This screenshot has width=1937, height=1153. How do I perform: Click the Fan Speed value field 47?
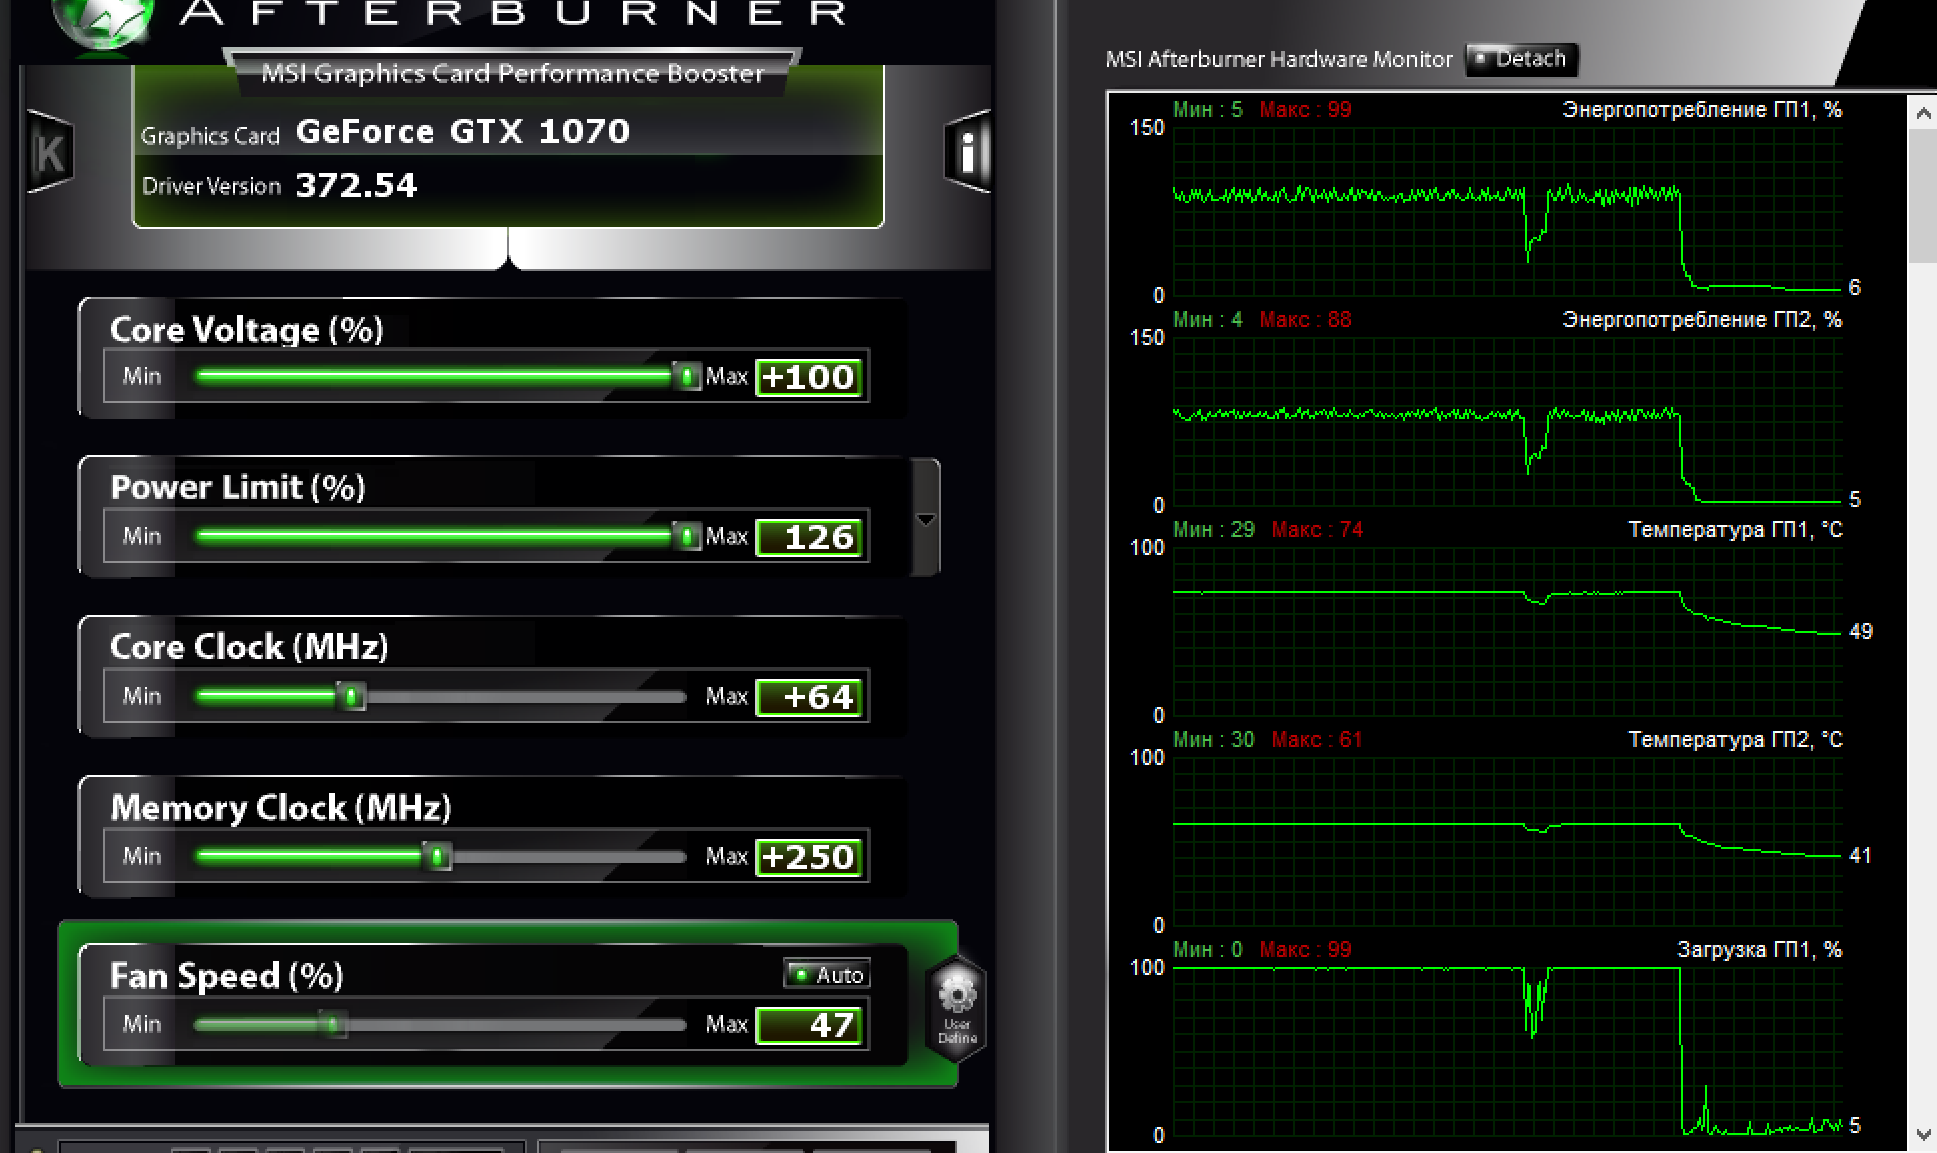[x=809, y=1025]
